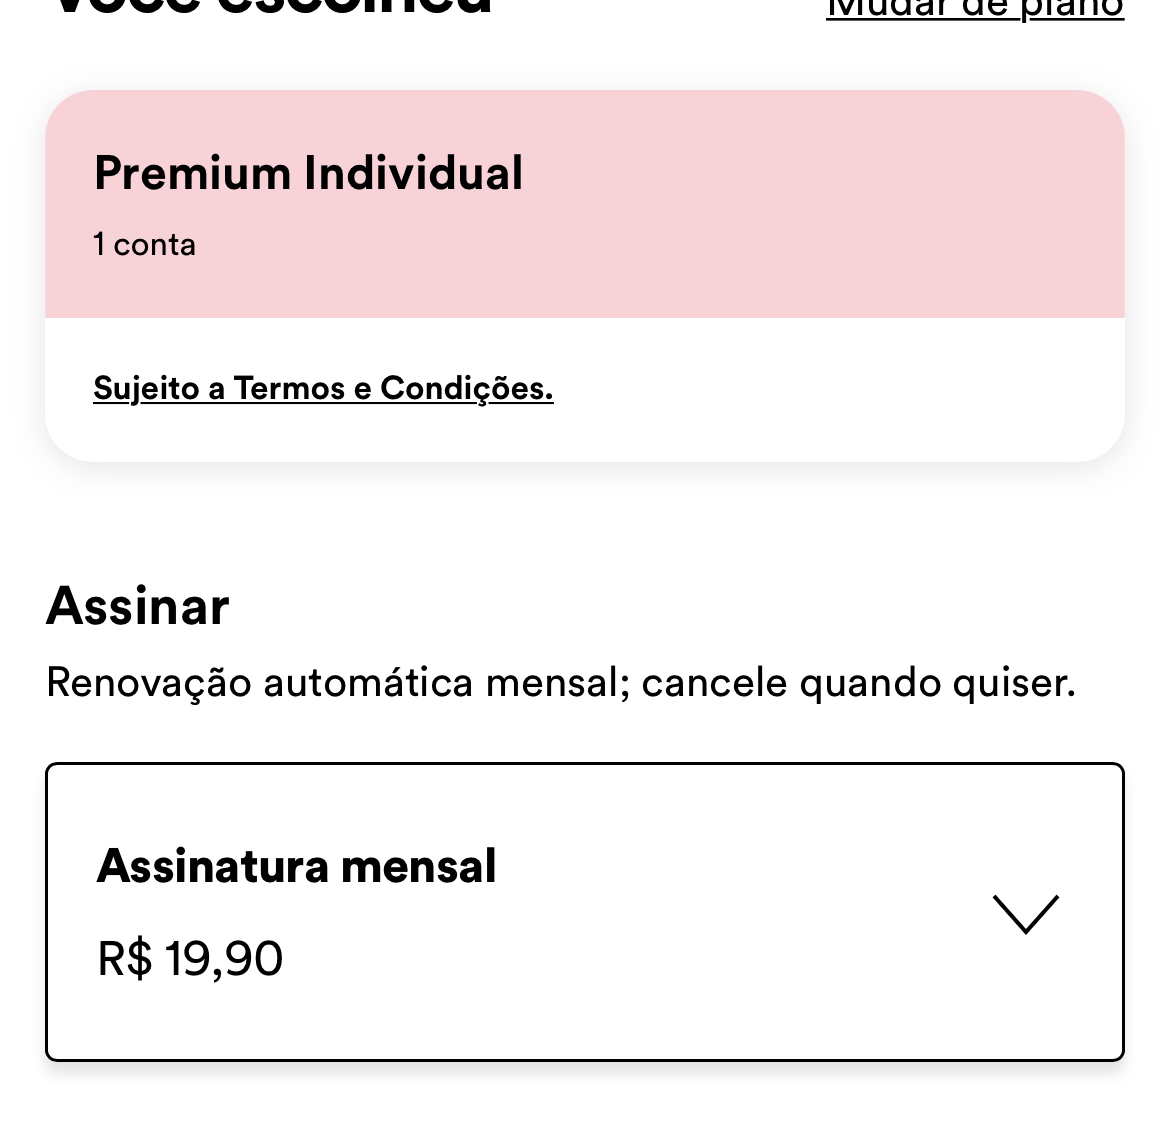
Task: Open Sujeito a Termos e Condições link
Action: [x=323, y=388]
